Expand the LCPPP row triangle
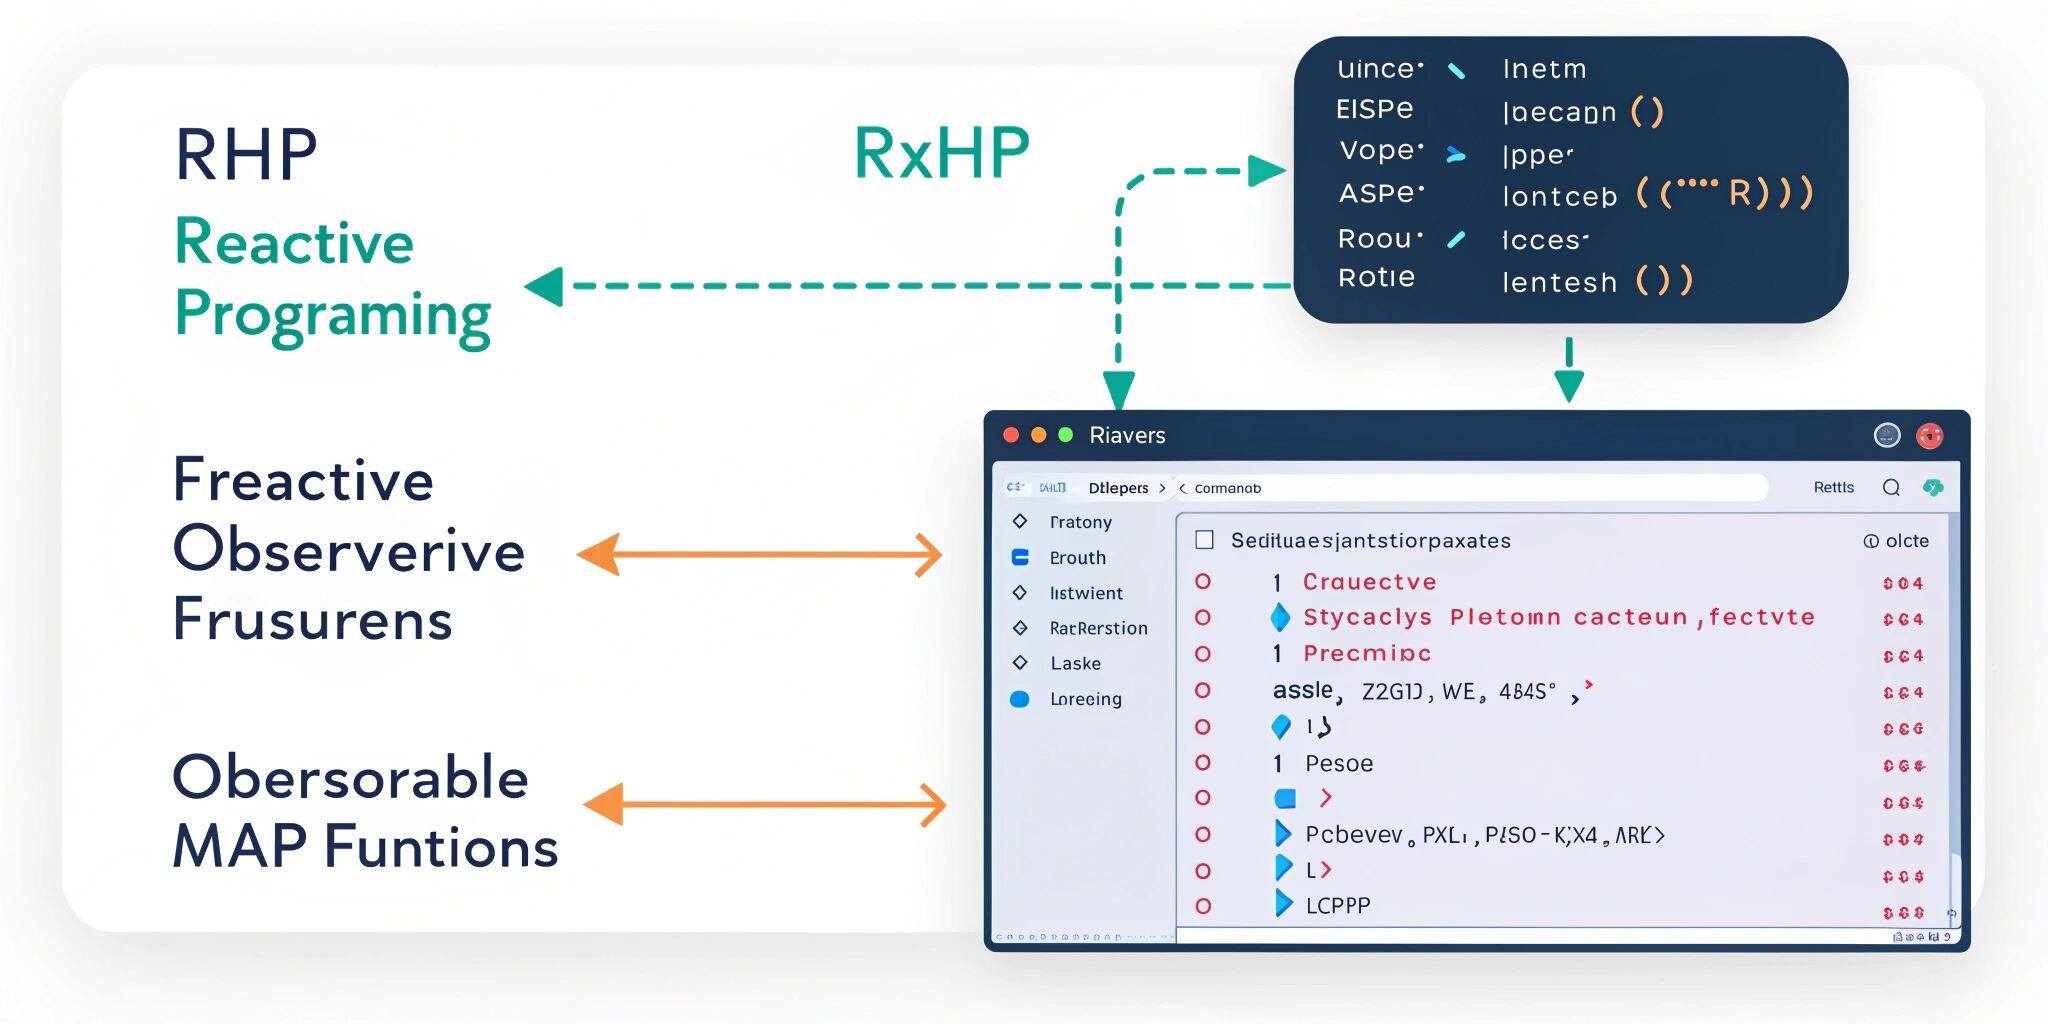The width and height of the screenshot is (2048, 1024). 1283,904
